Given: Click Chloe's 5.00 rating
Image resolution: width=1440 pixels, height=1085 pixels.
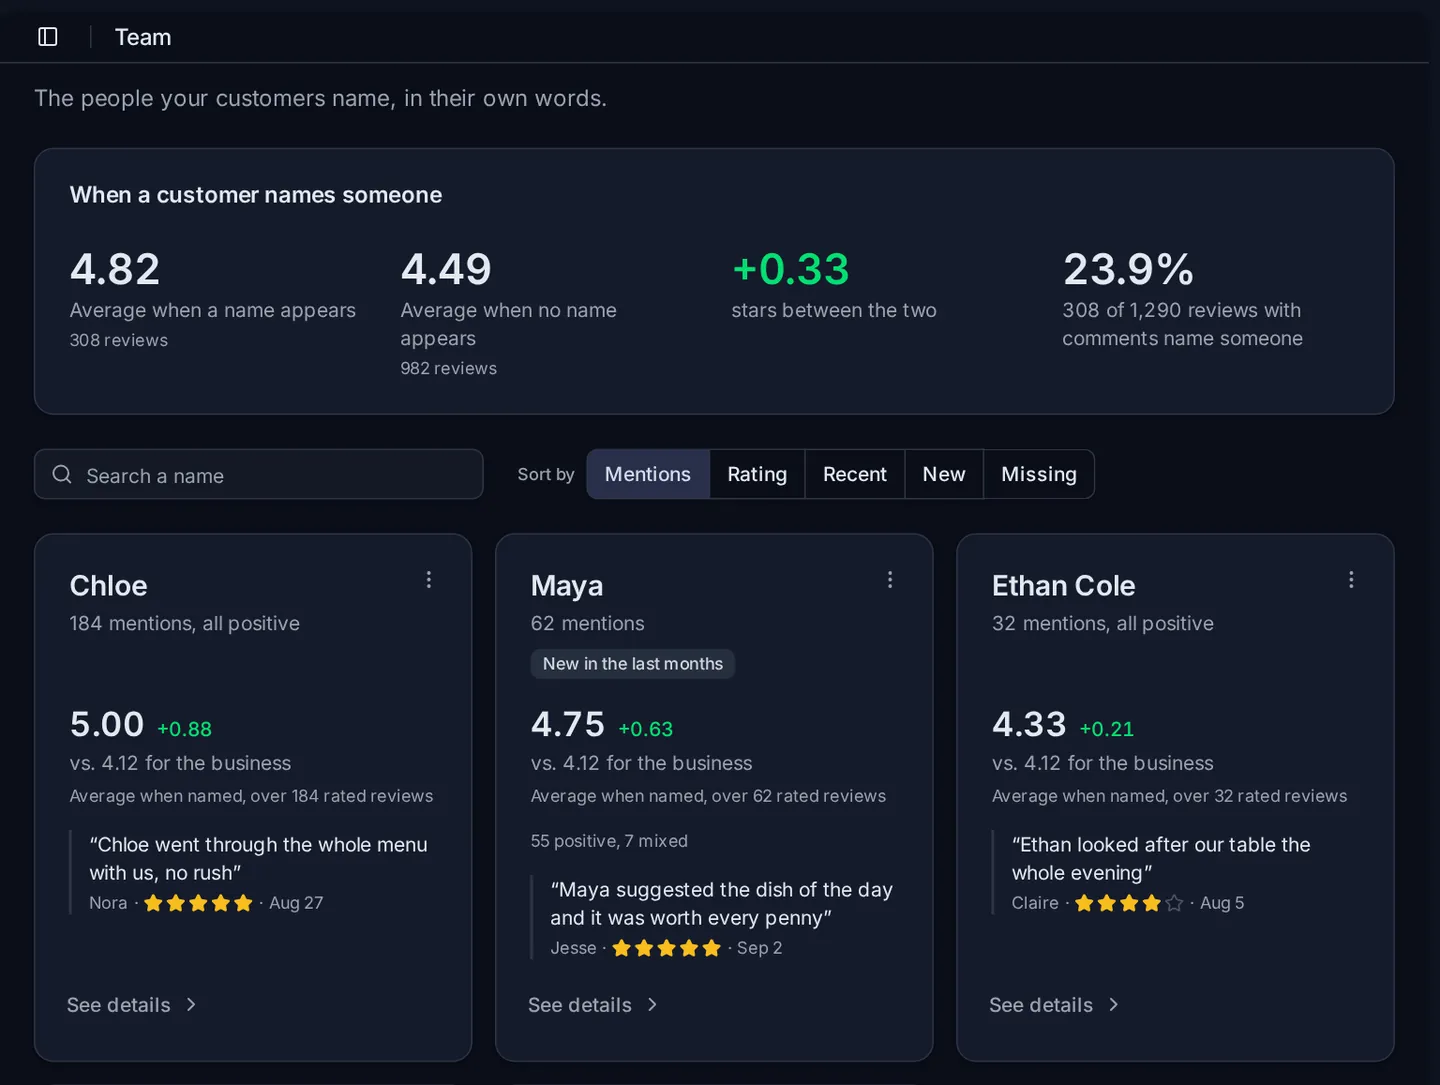Looking at the screenshot, I should click(107, 724).
